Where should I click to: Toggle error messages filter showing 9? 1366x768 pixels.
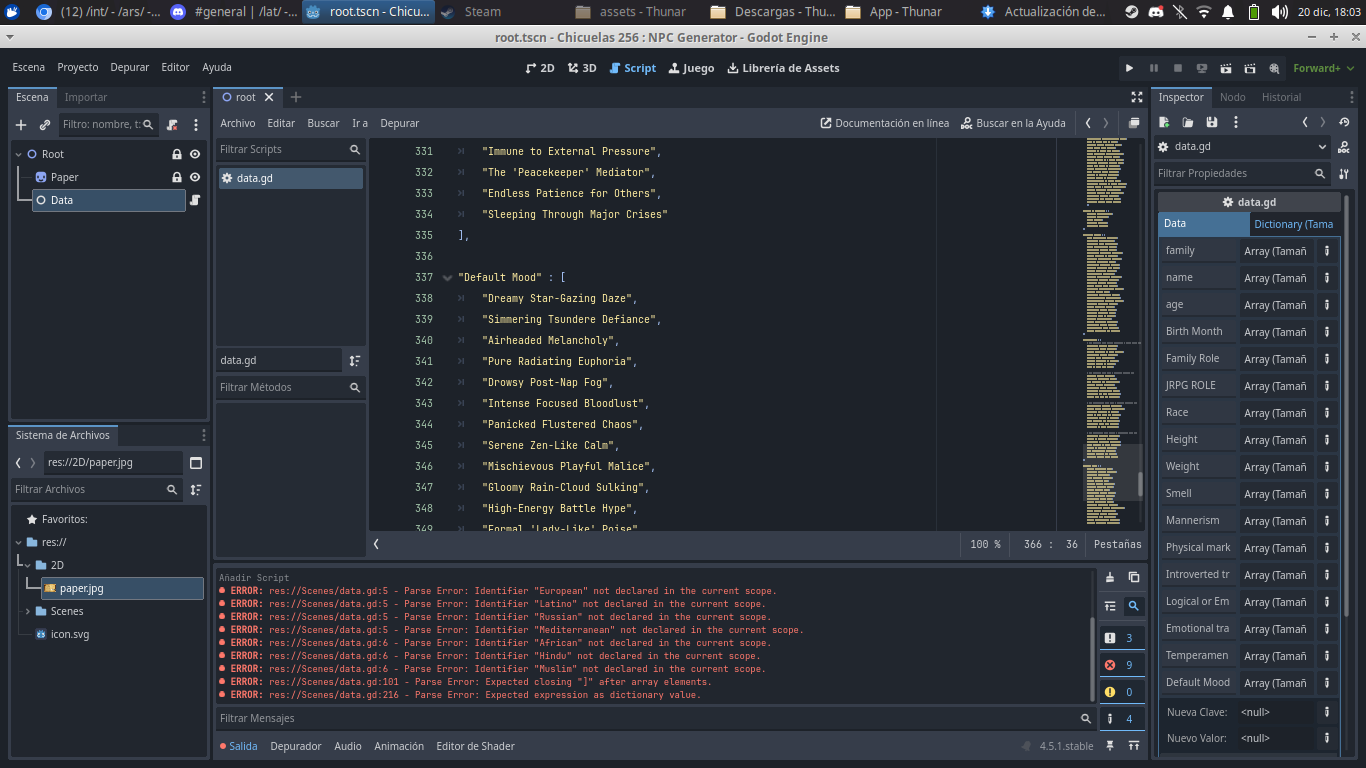(1122, 665)
